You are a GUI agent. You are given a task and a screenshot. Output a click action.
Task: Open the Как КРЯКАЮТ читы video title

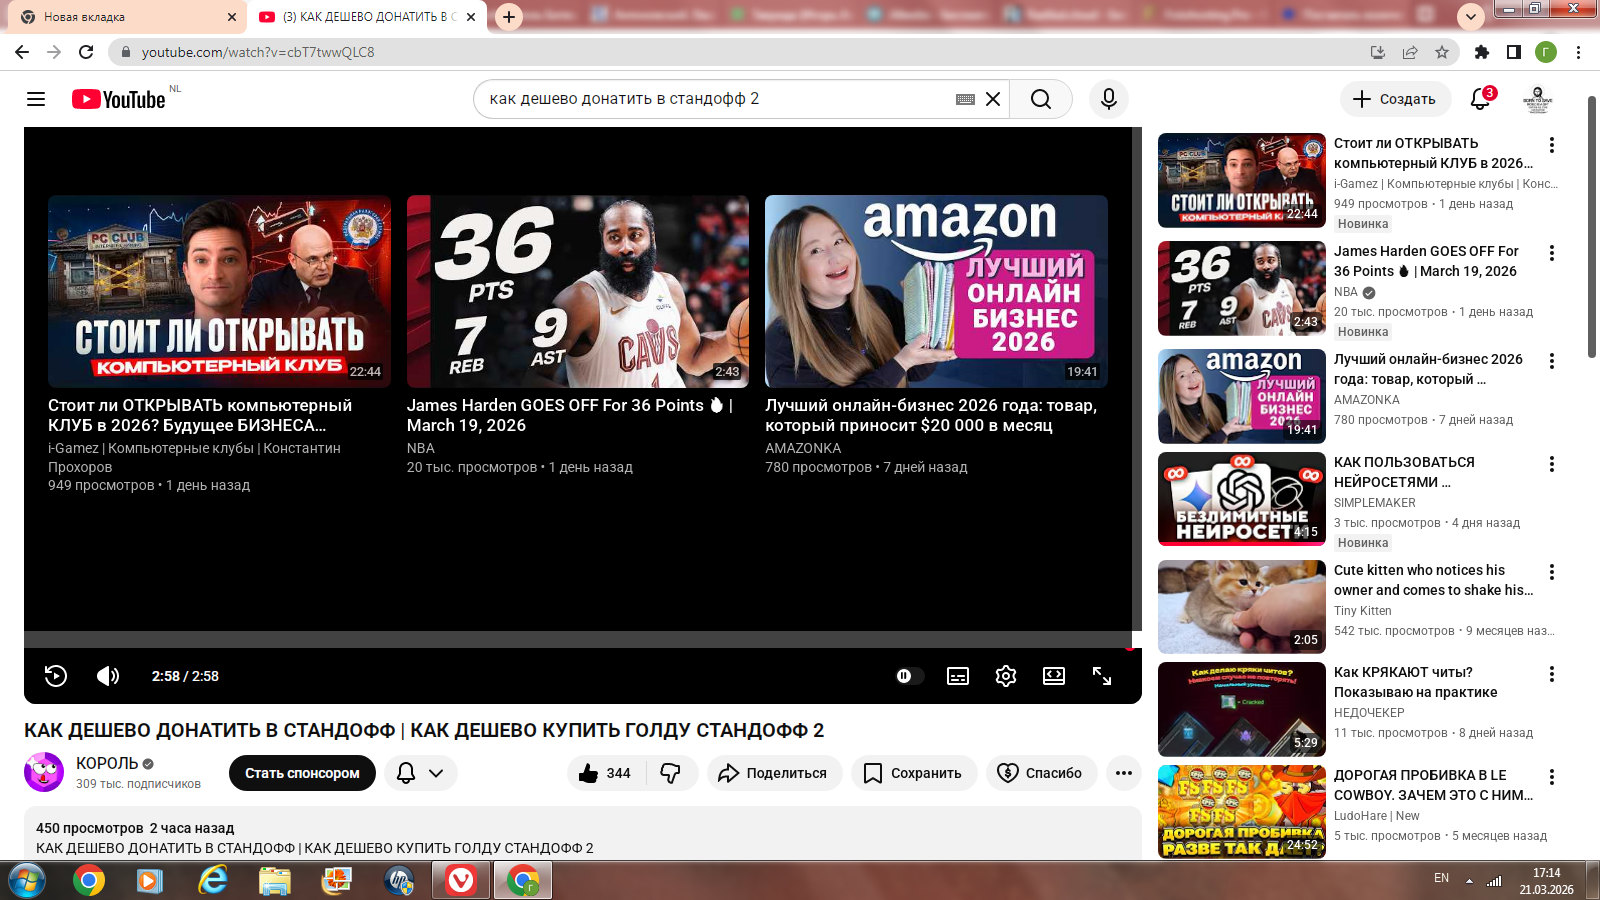(1416, 682)
